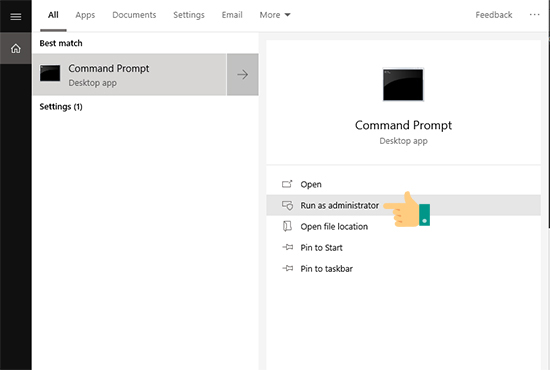550x370 pixels.
Task: Click the Open file location icon
Action: point(287,226)
